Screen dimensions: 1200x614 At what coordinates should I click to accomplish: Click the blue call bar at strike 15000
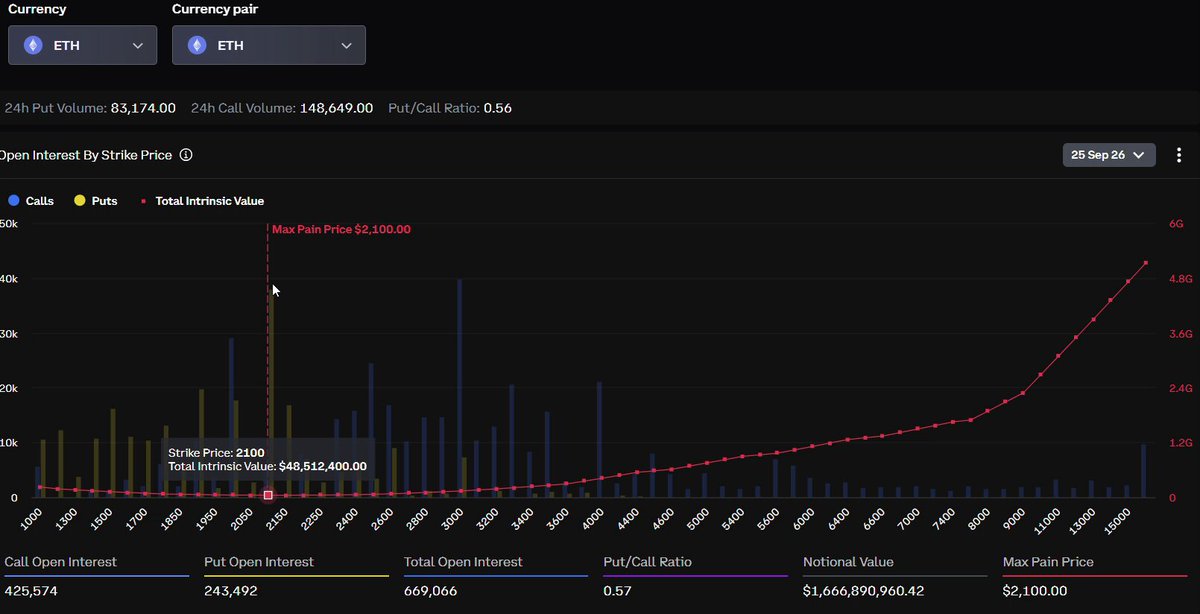(x=1143, y=470)
